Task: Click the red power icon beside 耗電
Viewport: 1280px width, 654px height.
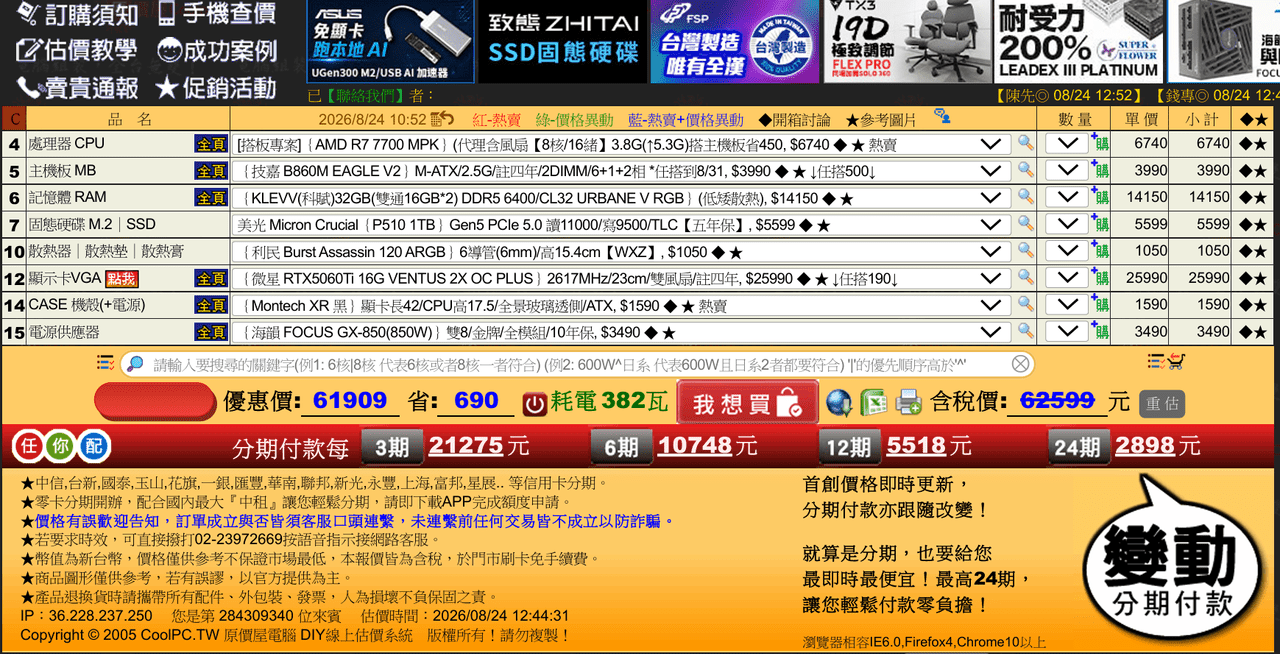Action: (535, 403)
